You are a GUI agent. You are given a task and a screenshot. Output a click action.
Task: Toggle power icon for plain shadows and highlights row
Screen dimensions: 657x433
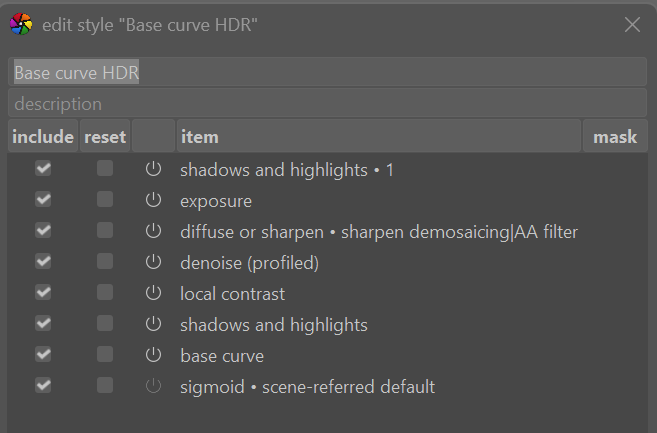(153, 324)
